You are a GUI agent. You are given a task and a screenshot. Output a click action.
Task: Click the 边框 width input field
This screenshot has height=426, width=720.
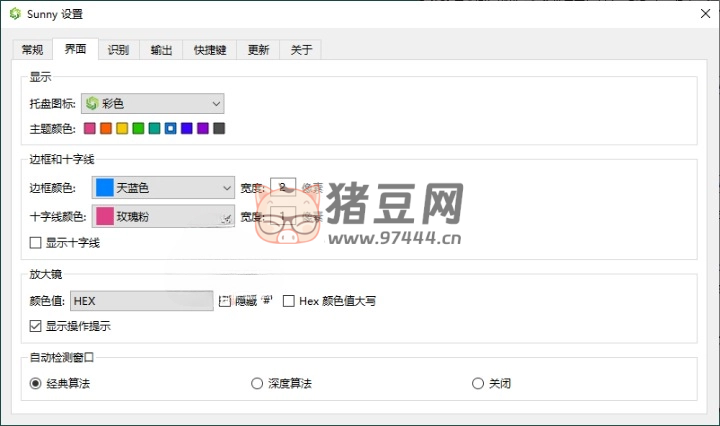point(283,187)
